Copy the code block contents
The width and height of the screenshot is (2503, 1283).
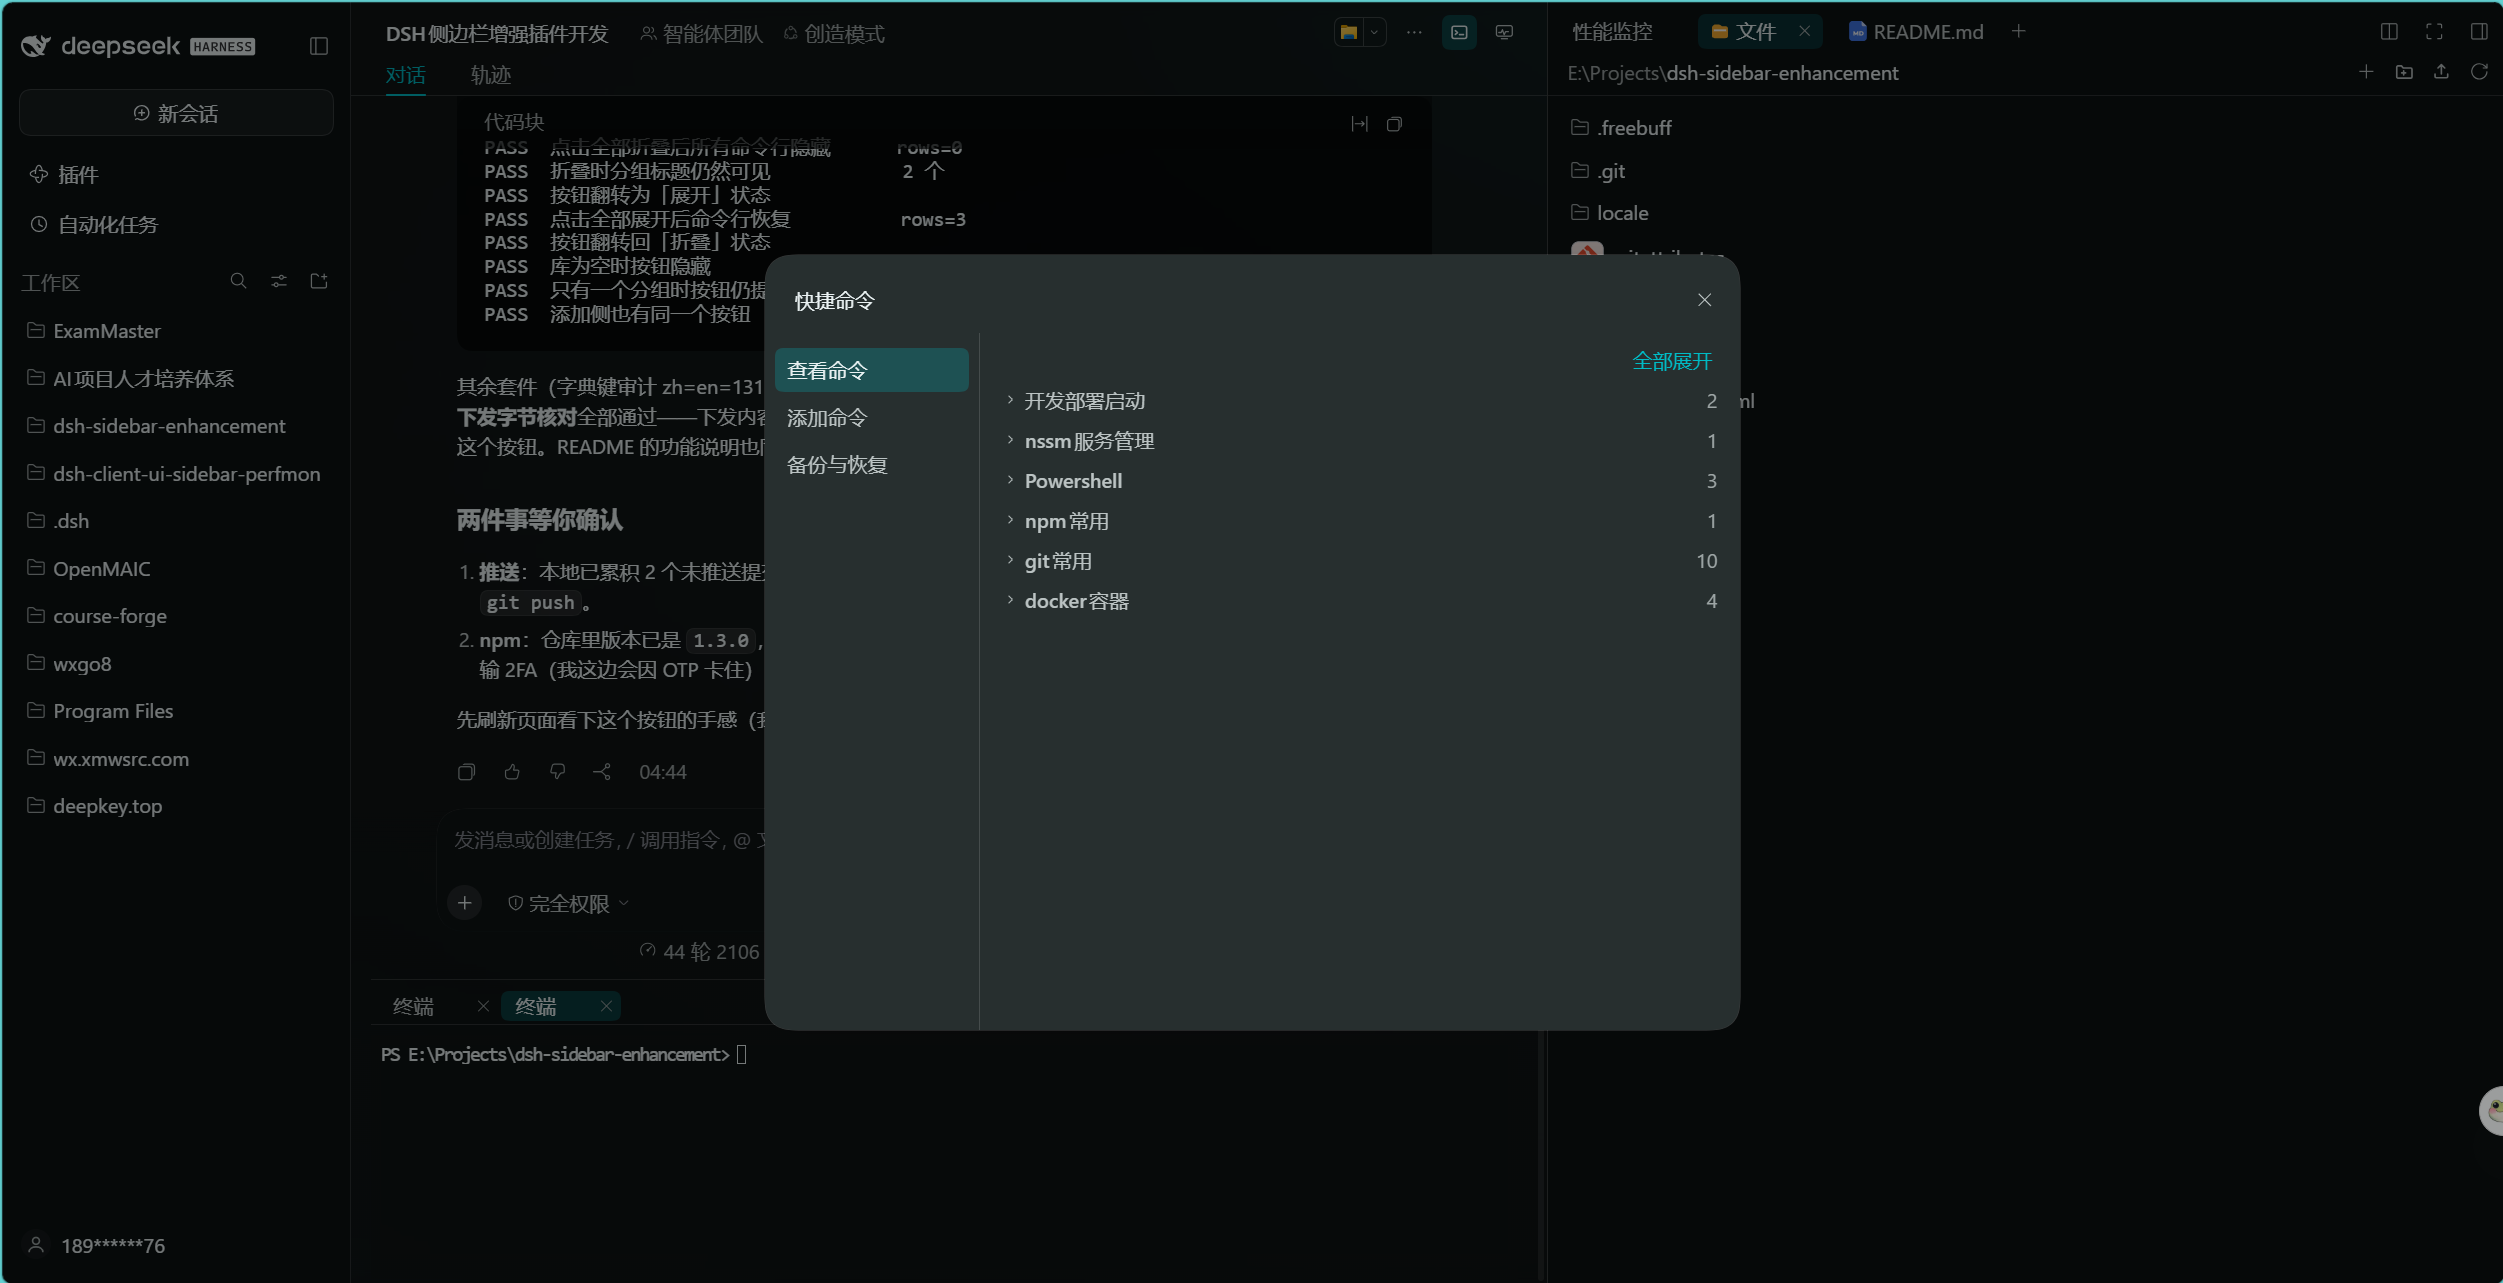(x=1394, y=124)
